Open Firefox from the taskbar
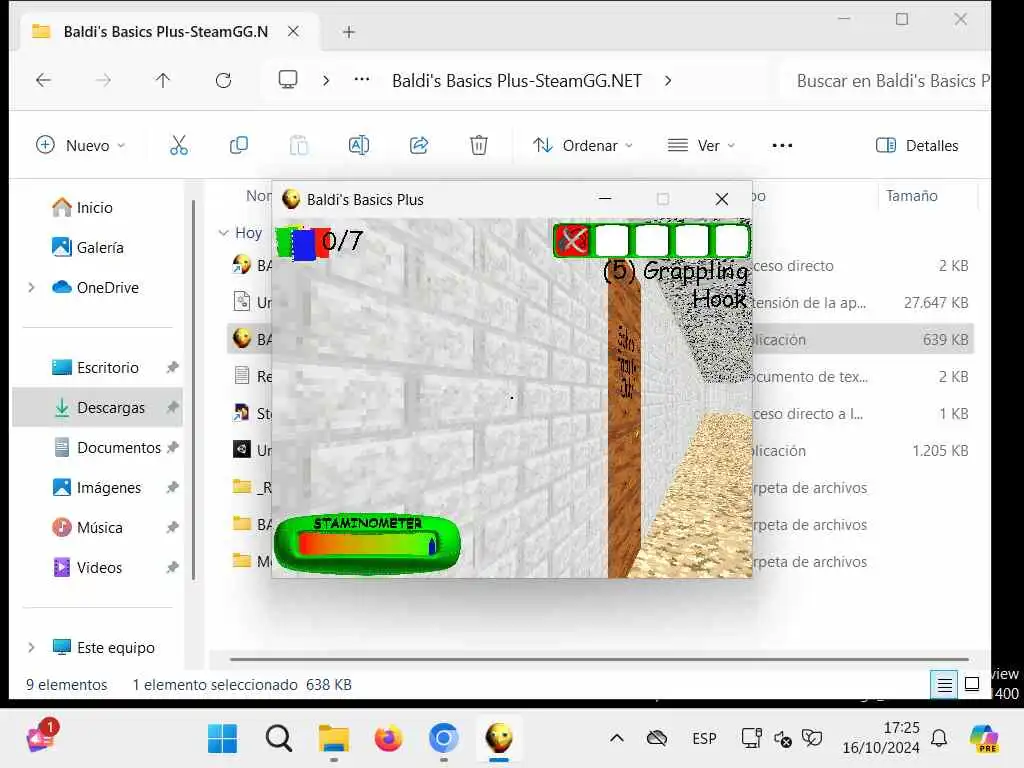The image size is (1024, 768). (389, 739)
